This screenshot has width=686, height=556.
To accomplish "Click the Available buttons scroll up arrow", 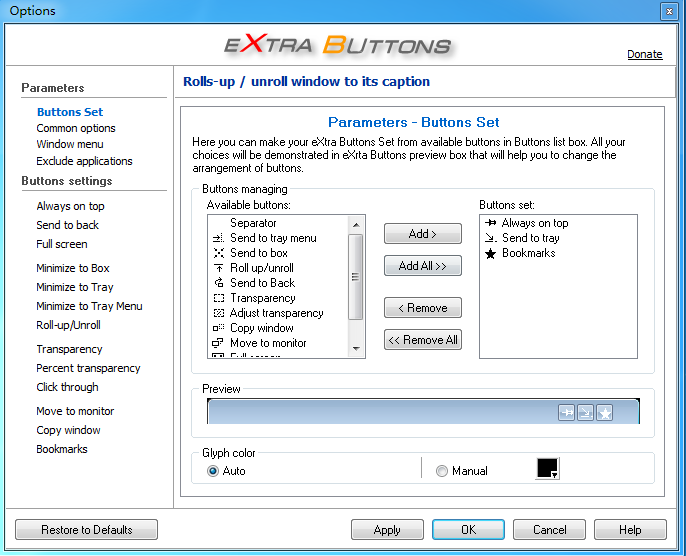I will 356,224.
